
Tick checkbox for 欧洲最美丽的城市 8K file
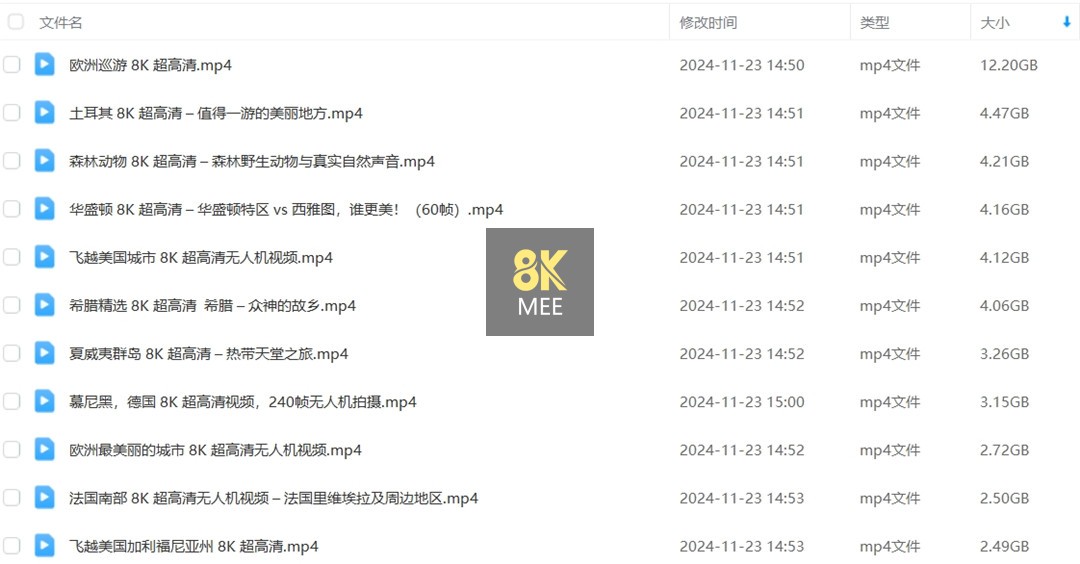coord(12,450)
